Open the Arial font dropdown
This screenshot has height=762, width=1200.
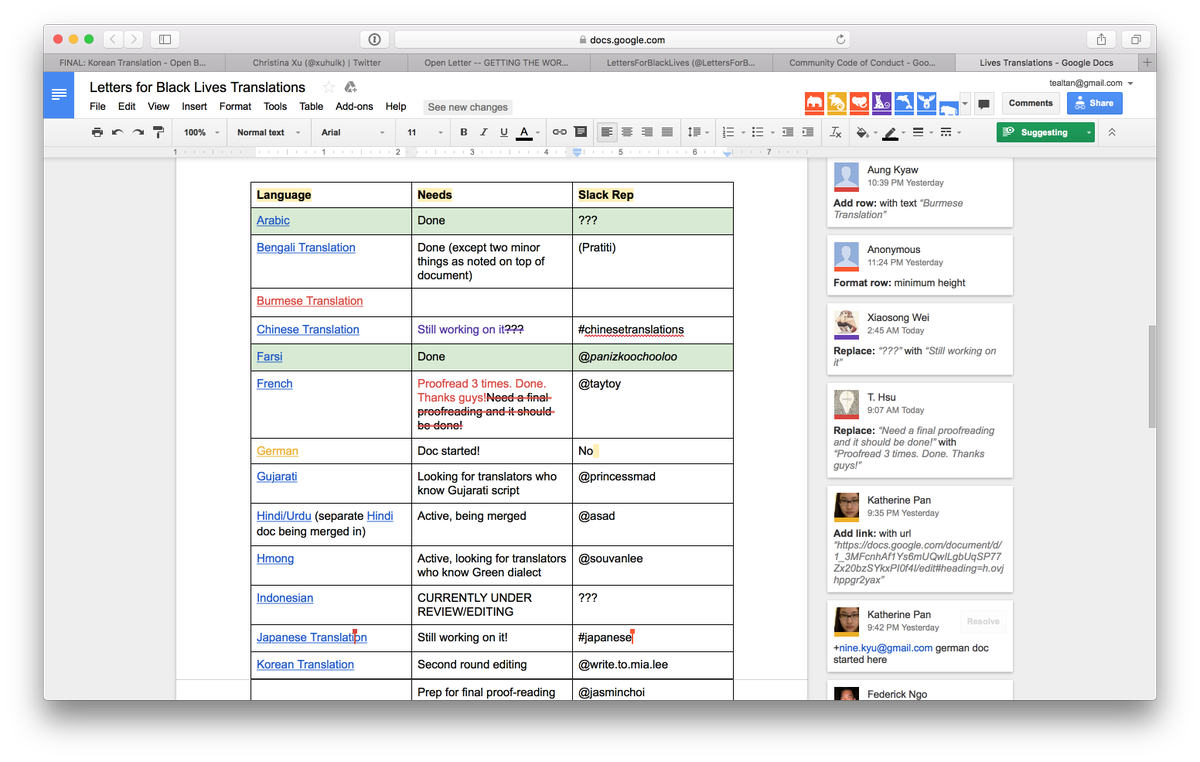353,132
